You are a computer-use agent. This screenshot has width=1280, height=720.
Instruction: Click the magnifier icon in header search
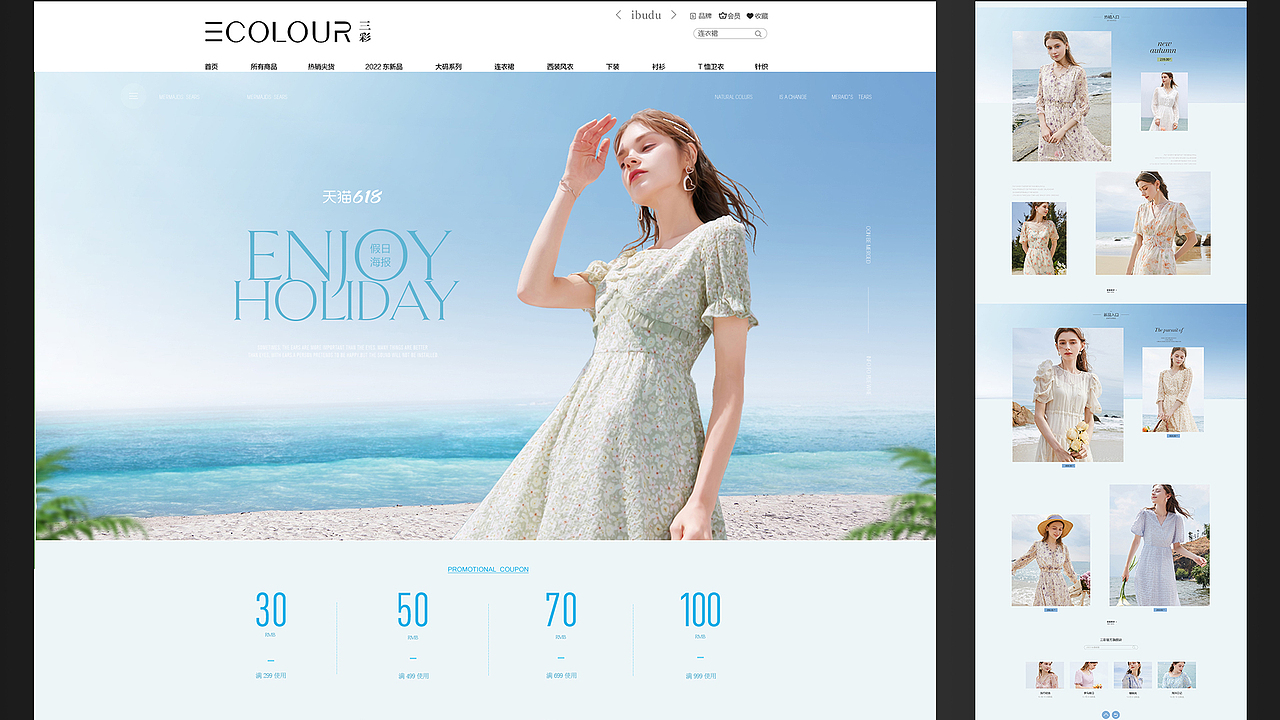759,34
